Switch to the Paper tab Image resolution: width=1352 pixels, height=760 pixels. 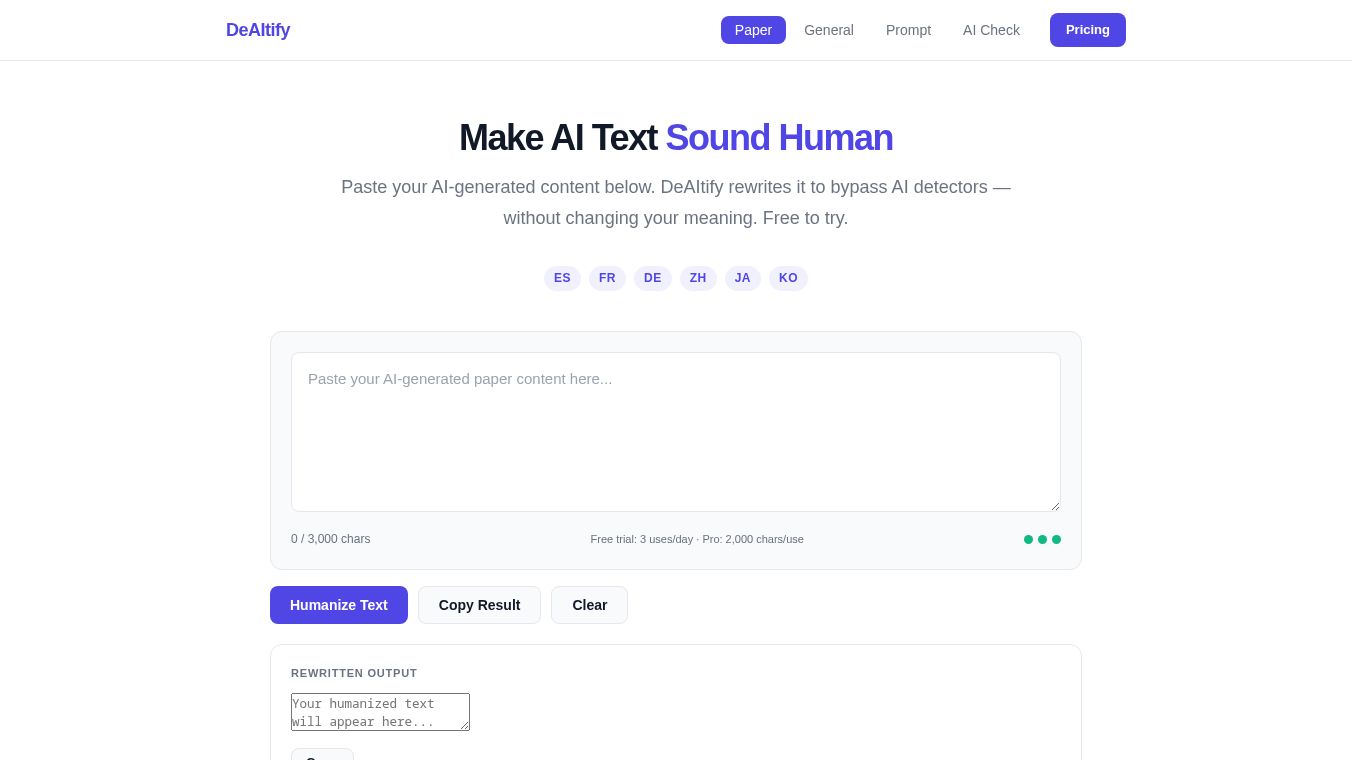tap(753, 30)
